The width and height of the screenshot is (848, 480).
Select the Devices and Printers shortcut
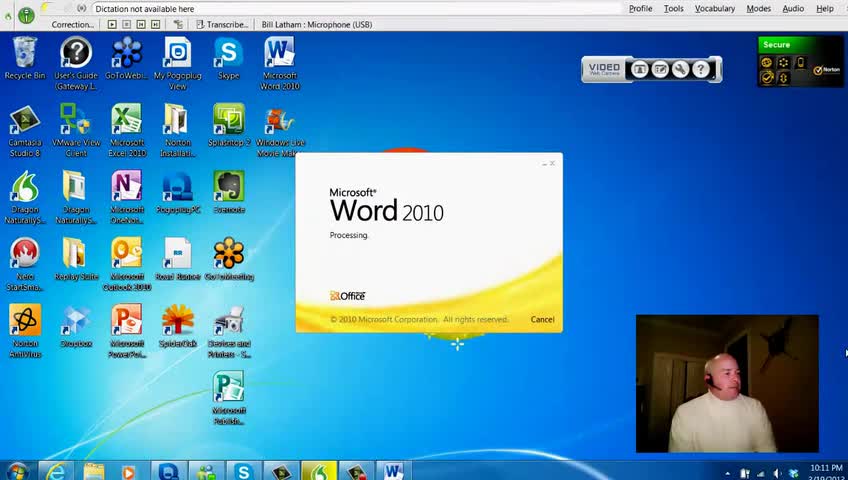click(228, 331)
